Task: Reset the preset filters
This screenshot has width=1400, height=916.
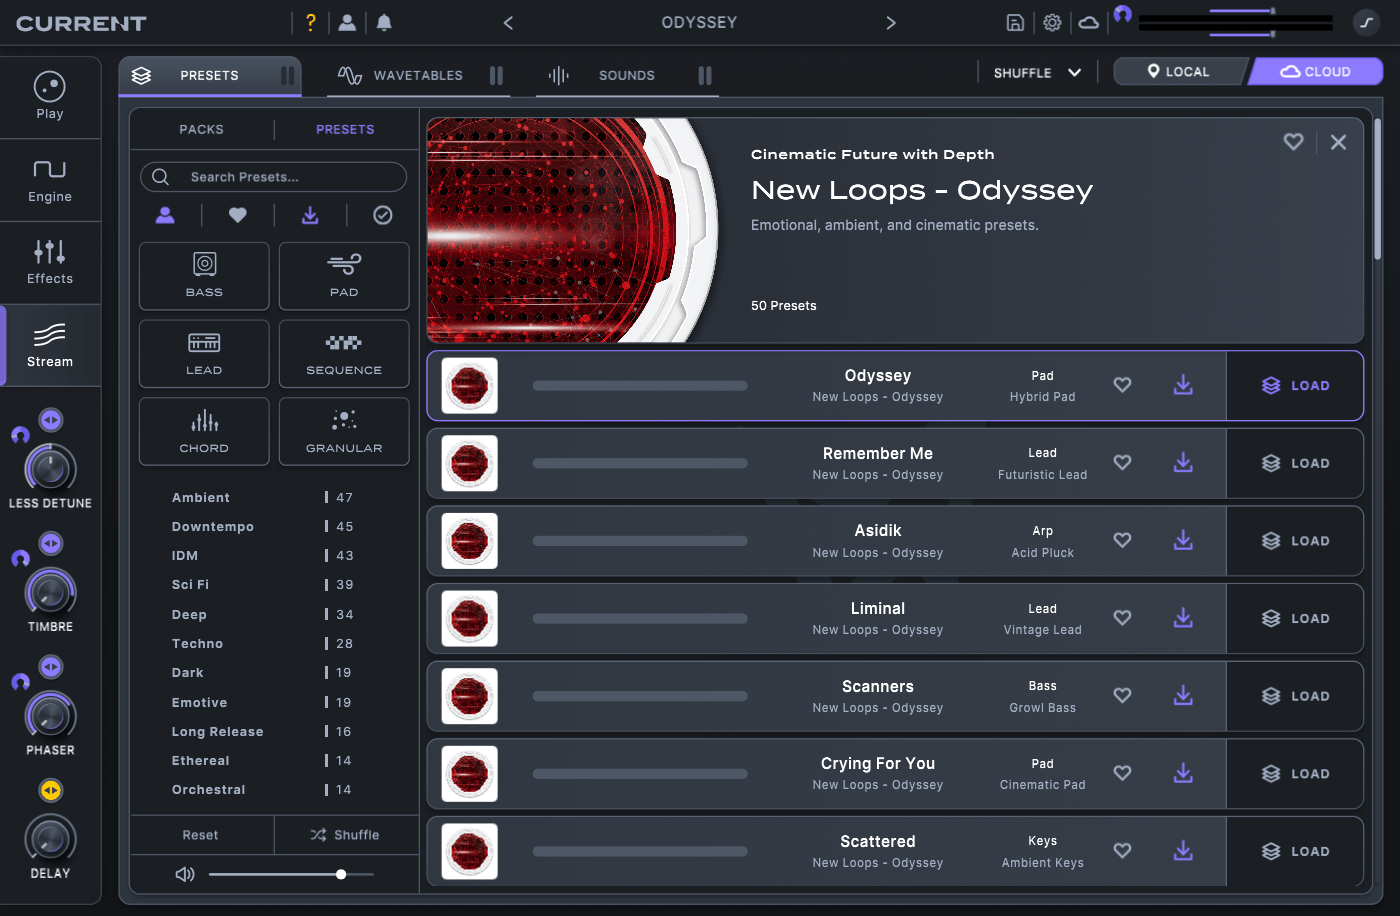Action: [200, 835]
